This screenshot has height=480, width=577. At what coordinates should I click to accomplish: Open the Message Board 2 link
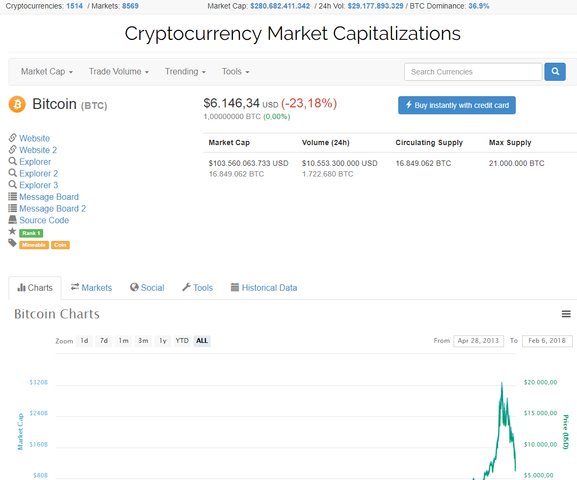coord(52,208)
